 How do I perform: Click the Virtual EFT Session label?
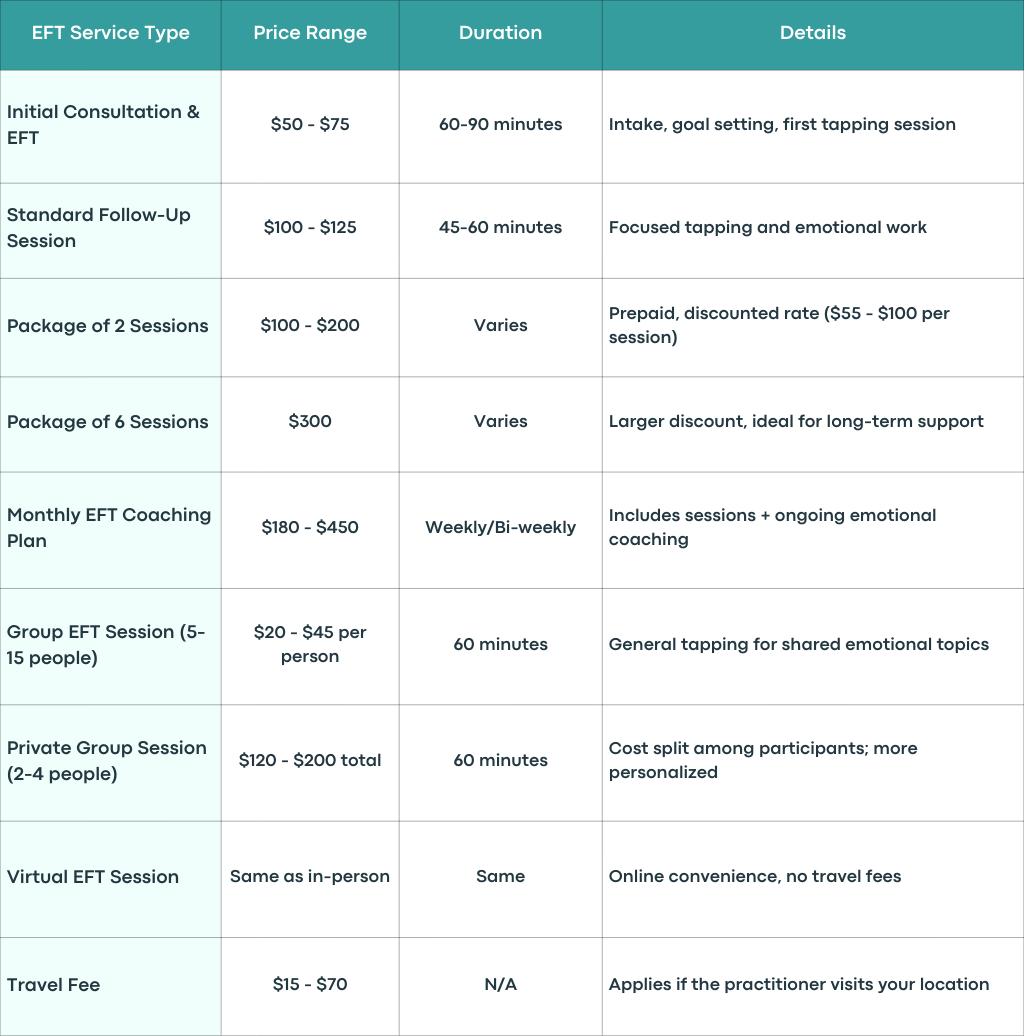click(x=92, y=877)
